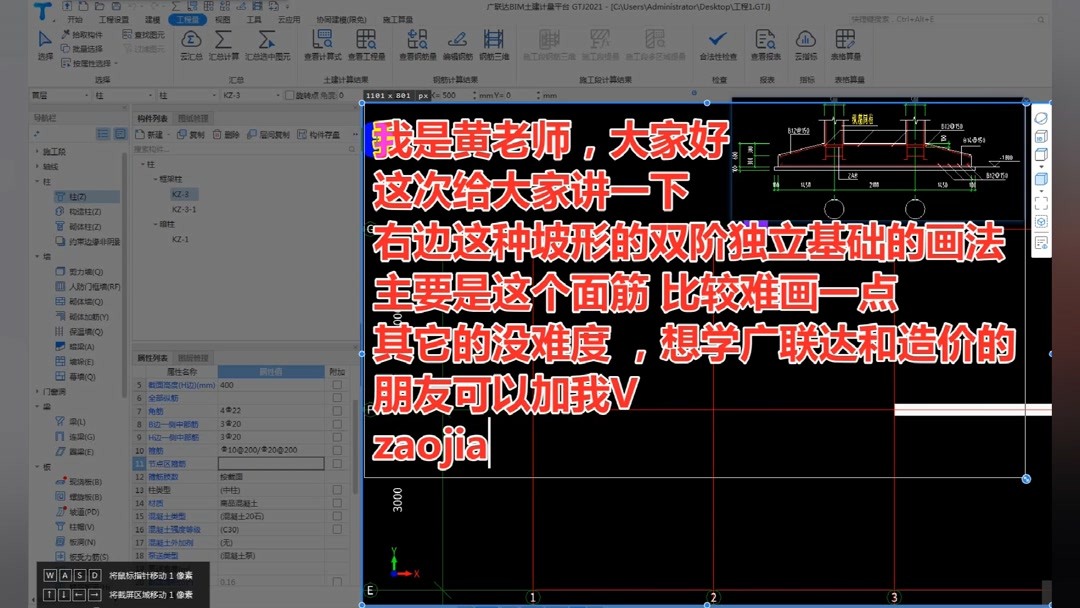
Task: Open the 首层 floor selector dropdown
Action: [x=86, y=94]
